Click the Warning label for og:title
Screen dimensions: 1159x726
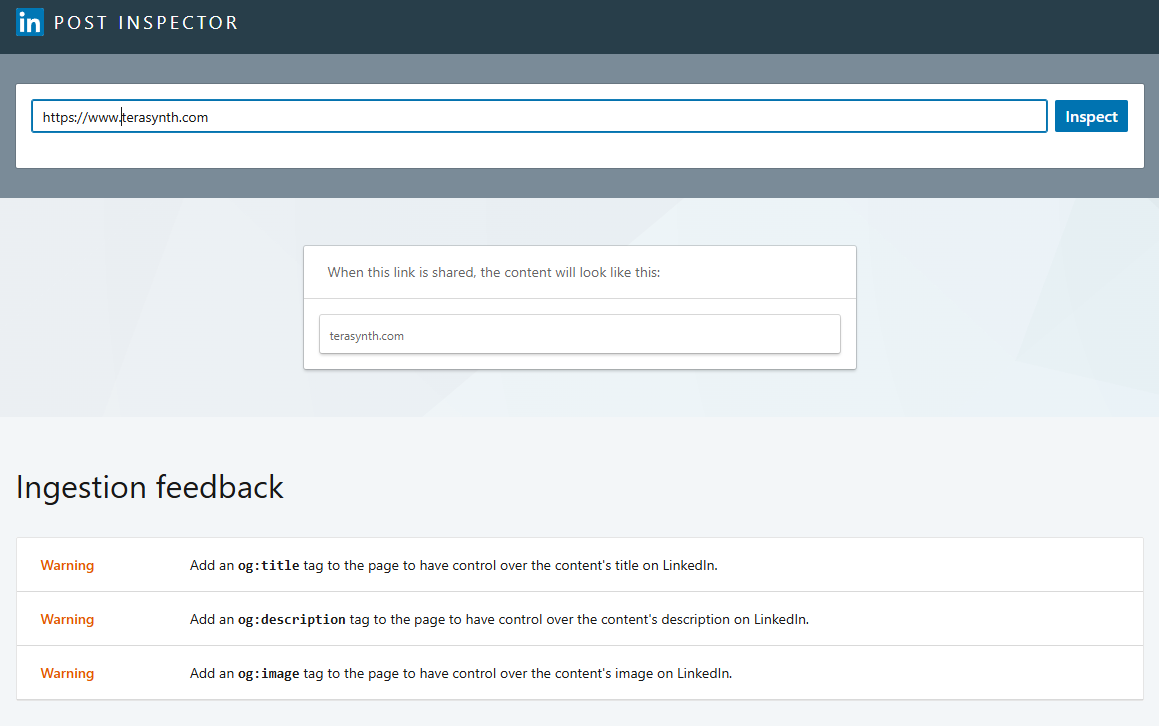coord(67,565)
